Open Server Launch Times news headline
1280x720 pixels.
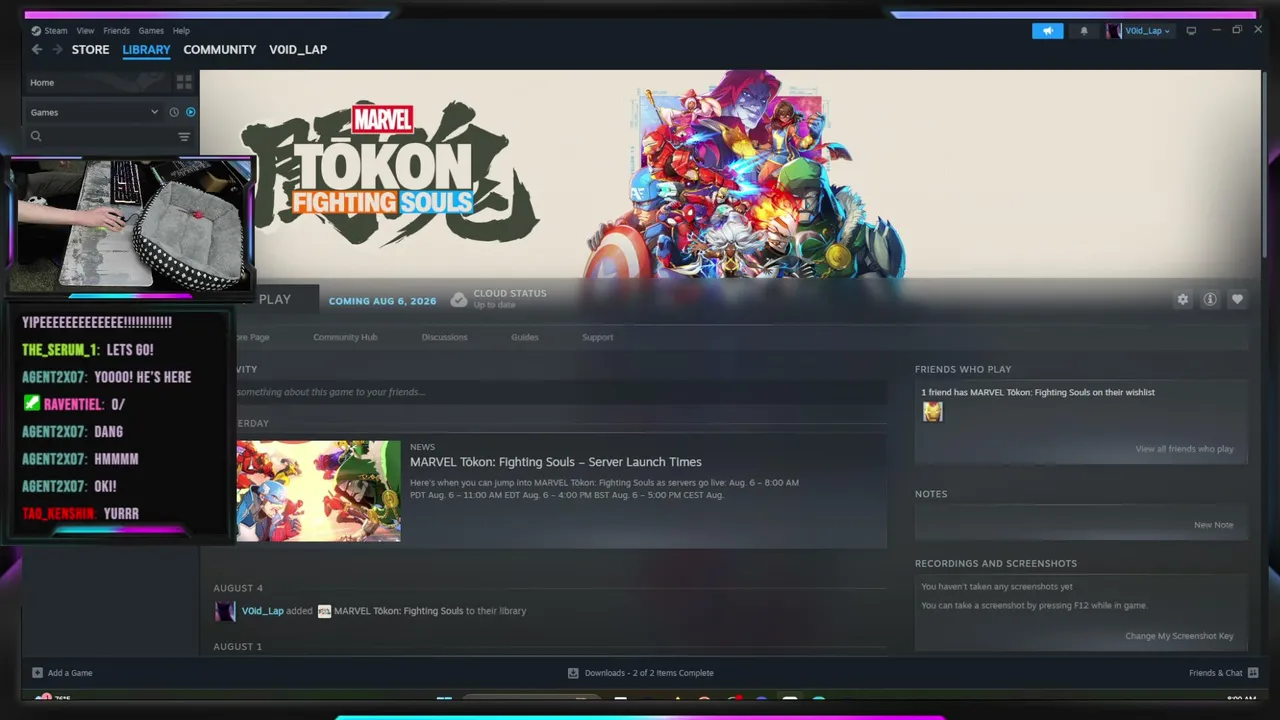556,462
